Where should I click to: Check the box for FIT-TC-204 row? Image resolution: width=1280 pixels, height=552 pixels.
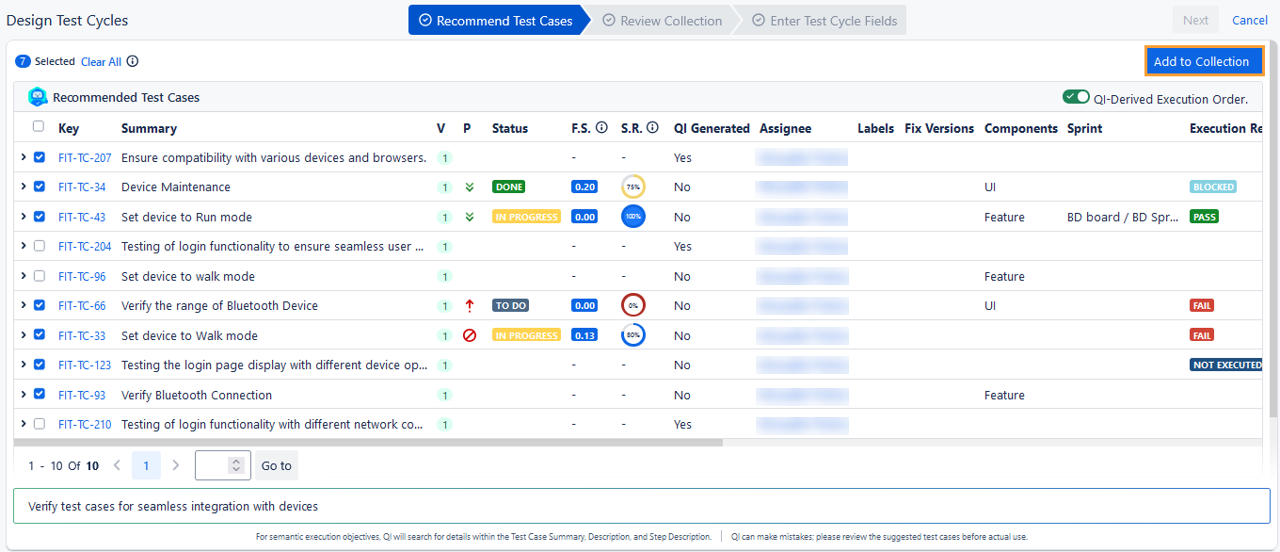coord(39,246)
